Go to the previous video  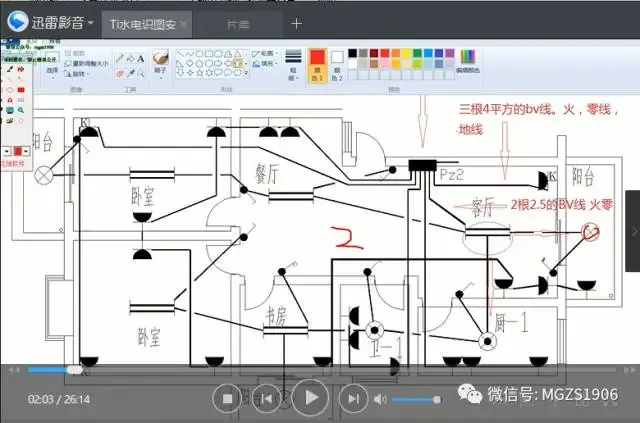267,399
